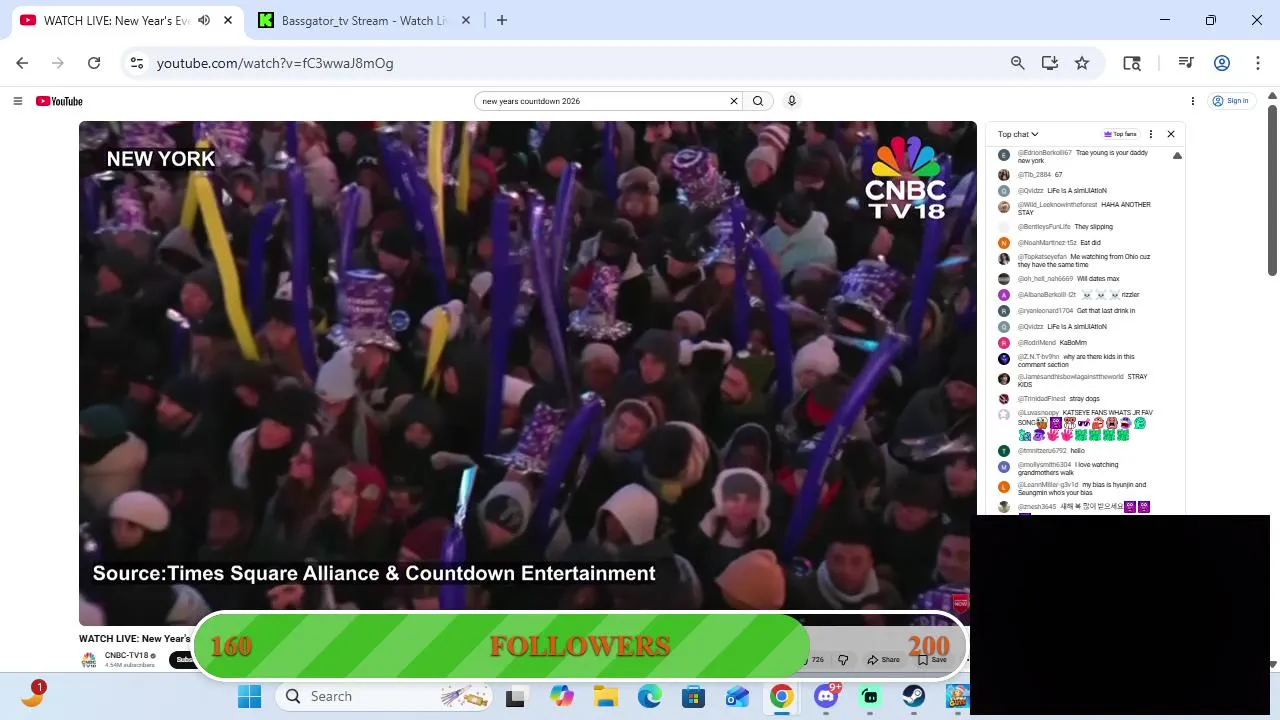Click chat user @RodriMend
The width and height of the screenshot is (1280, 720).
coord(1037,343)
